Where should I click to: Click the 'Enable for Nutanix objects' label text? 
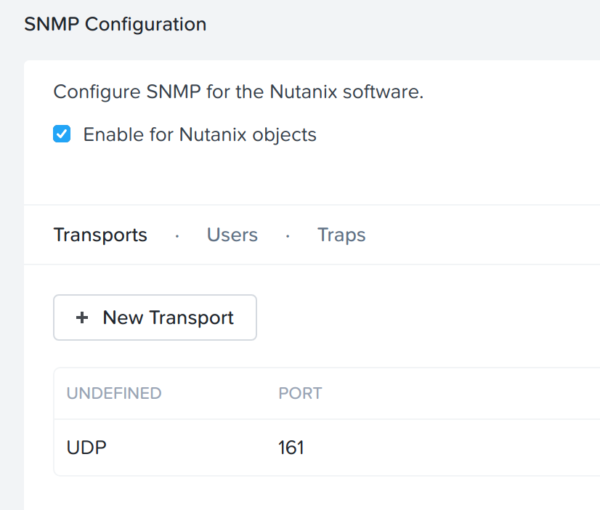point(200,135)
